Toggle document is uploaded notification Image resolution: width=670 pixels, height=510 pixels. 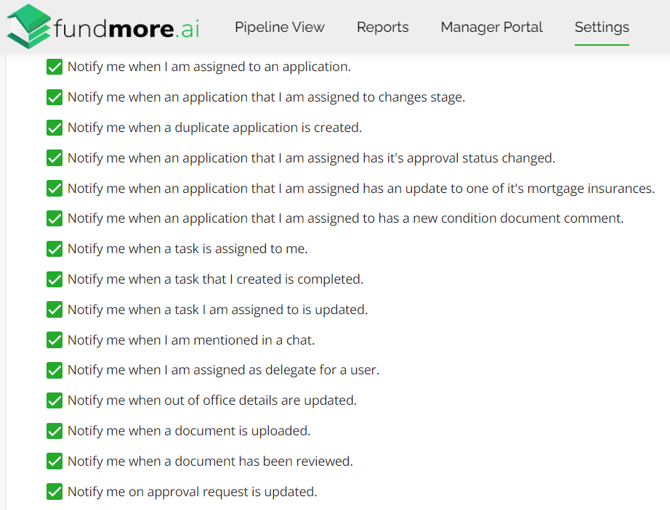55,431
